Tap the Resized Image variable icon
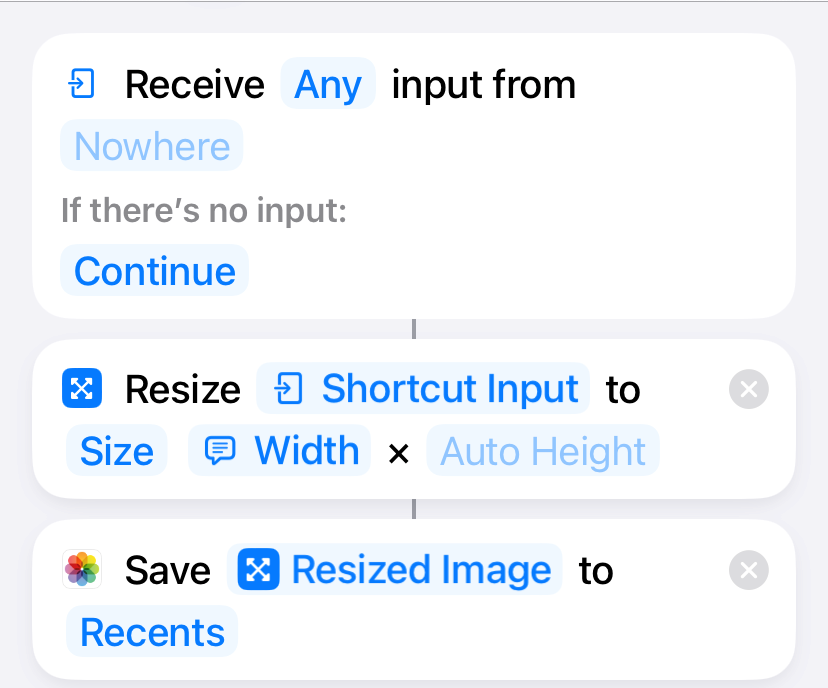Image resolution: width=828 pixels, height=688 pixels. (259, 570)
